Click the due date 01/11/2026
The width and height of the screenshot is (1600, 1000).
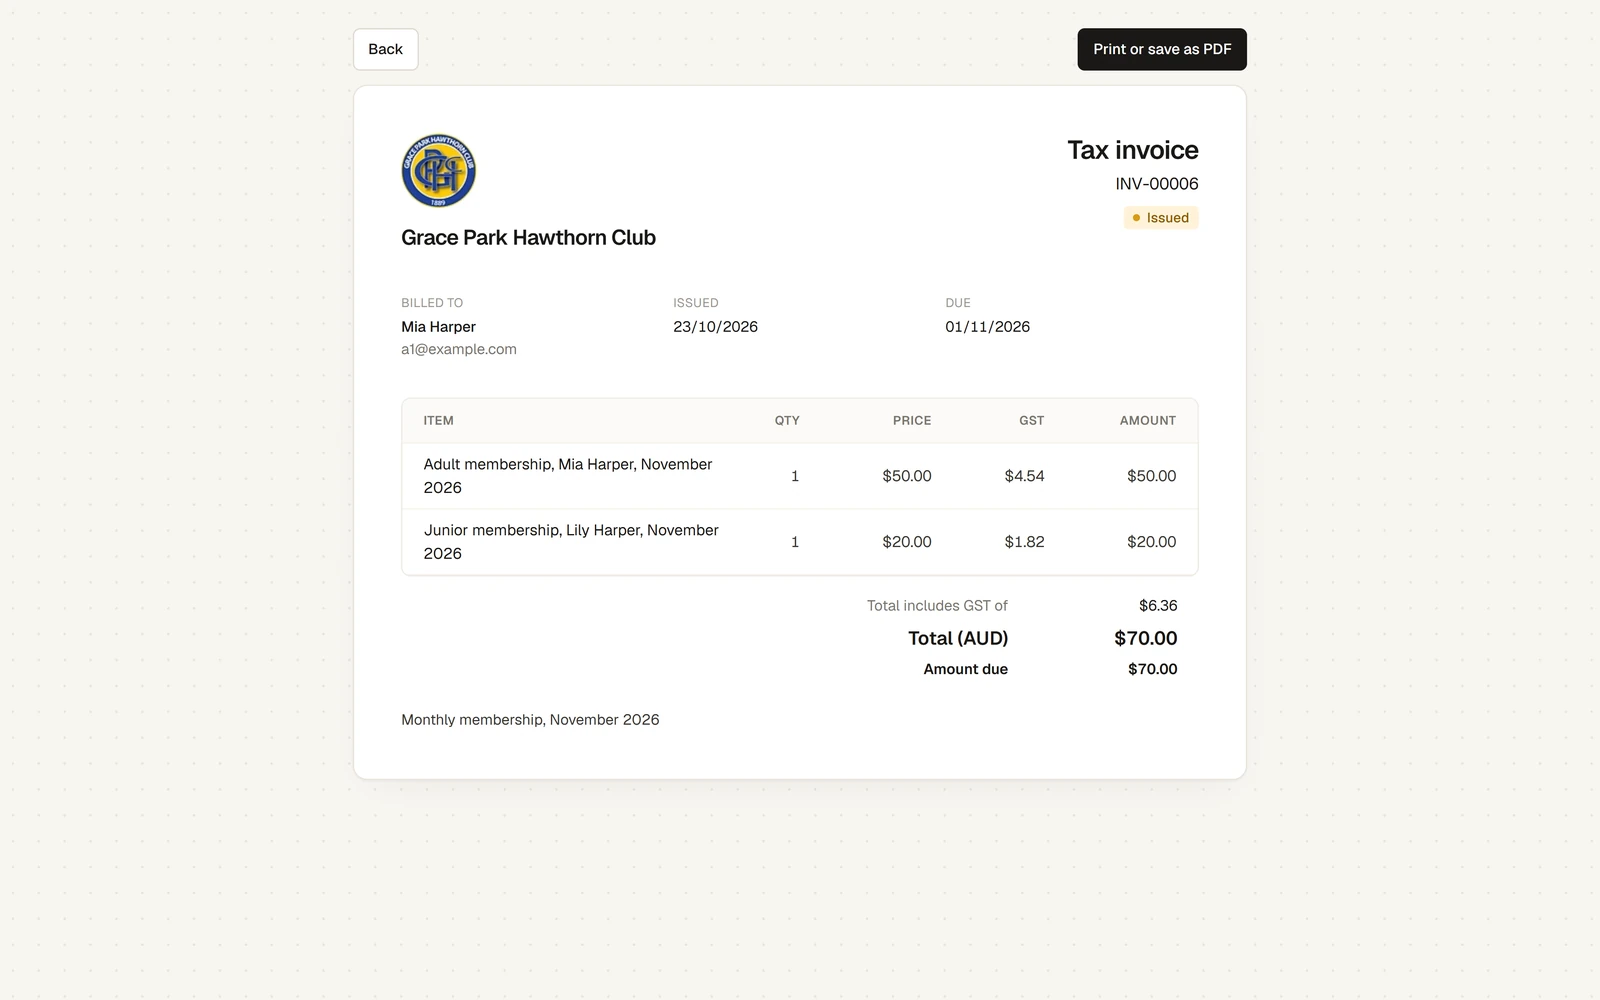[987, 327]
